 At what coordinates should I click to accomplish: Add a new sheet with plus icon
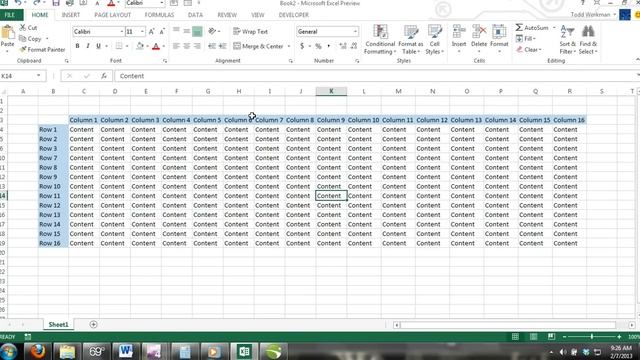pos(93,324)
